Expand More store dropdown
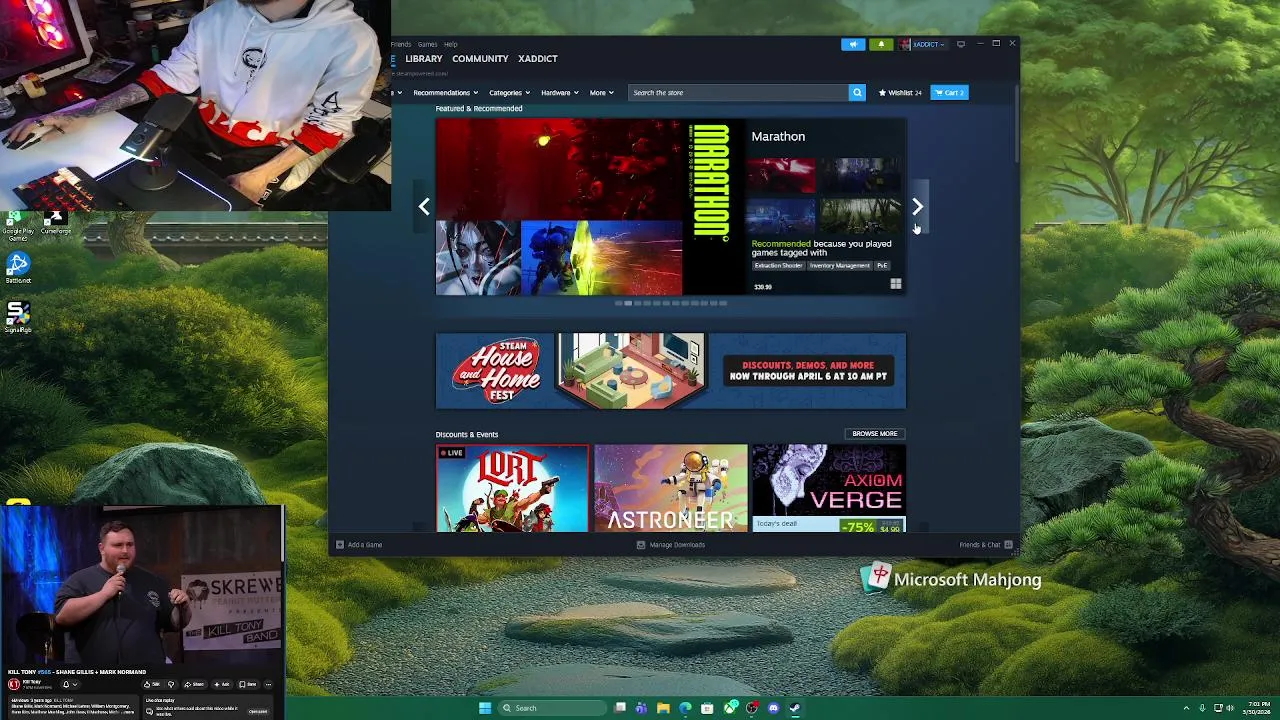The image size is (1280, 720). click(x=602, y=93)
